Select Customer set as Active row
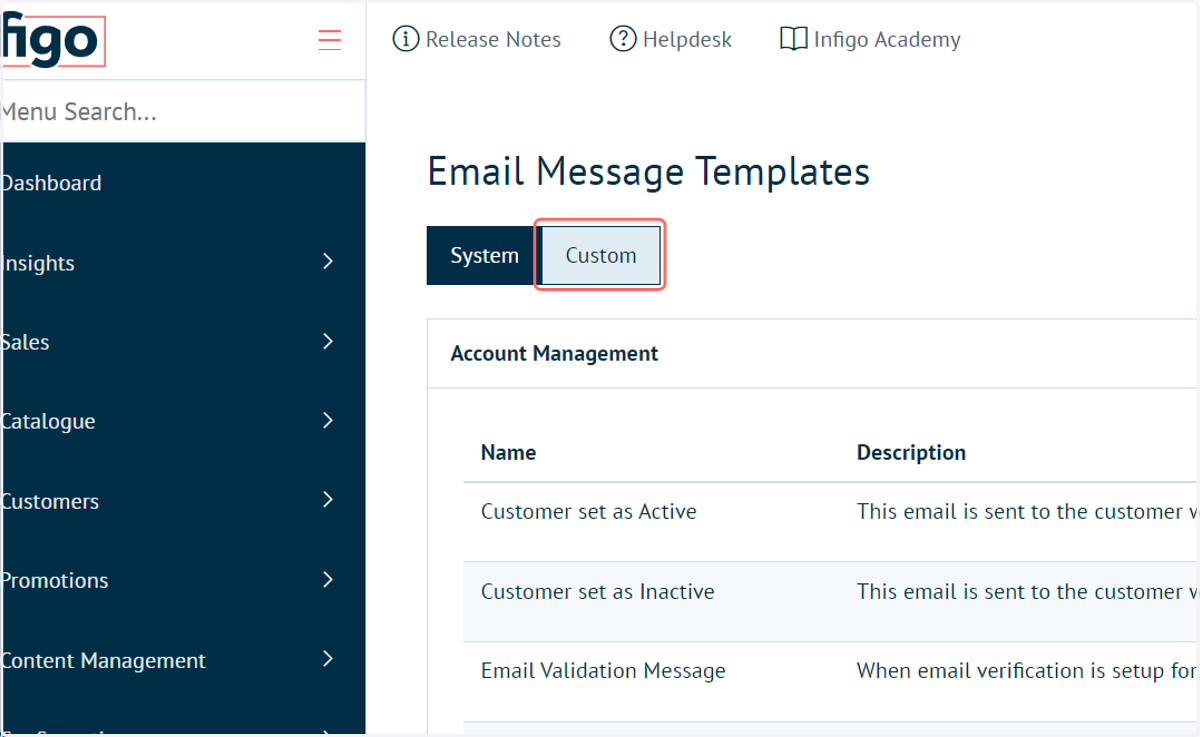This screenshot has height=737, width=1200. pyautogui.click(x=831, y=521)
